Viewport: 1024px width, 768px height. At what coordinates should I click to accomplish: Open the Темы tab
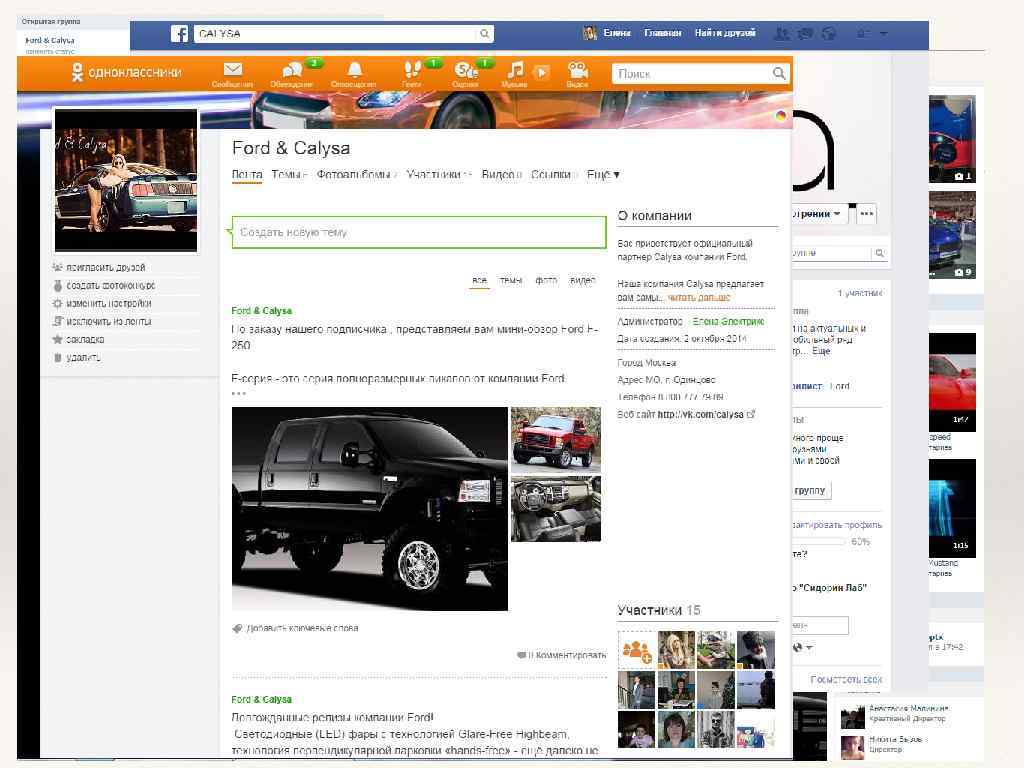point(287,175)
